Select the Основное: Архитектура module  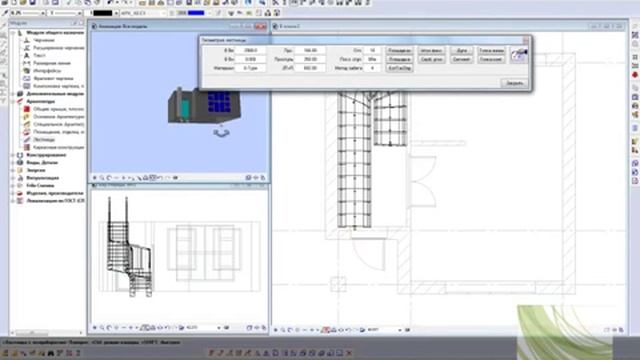pyautogui.click(x=58, y=116)
